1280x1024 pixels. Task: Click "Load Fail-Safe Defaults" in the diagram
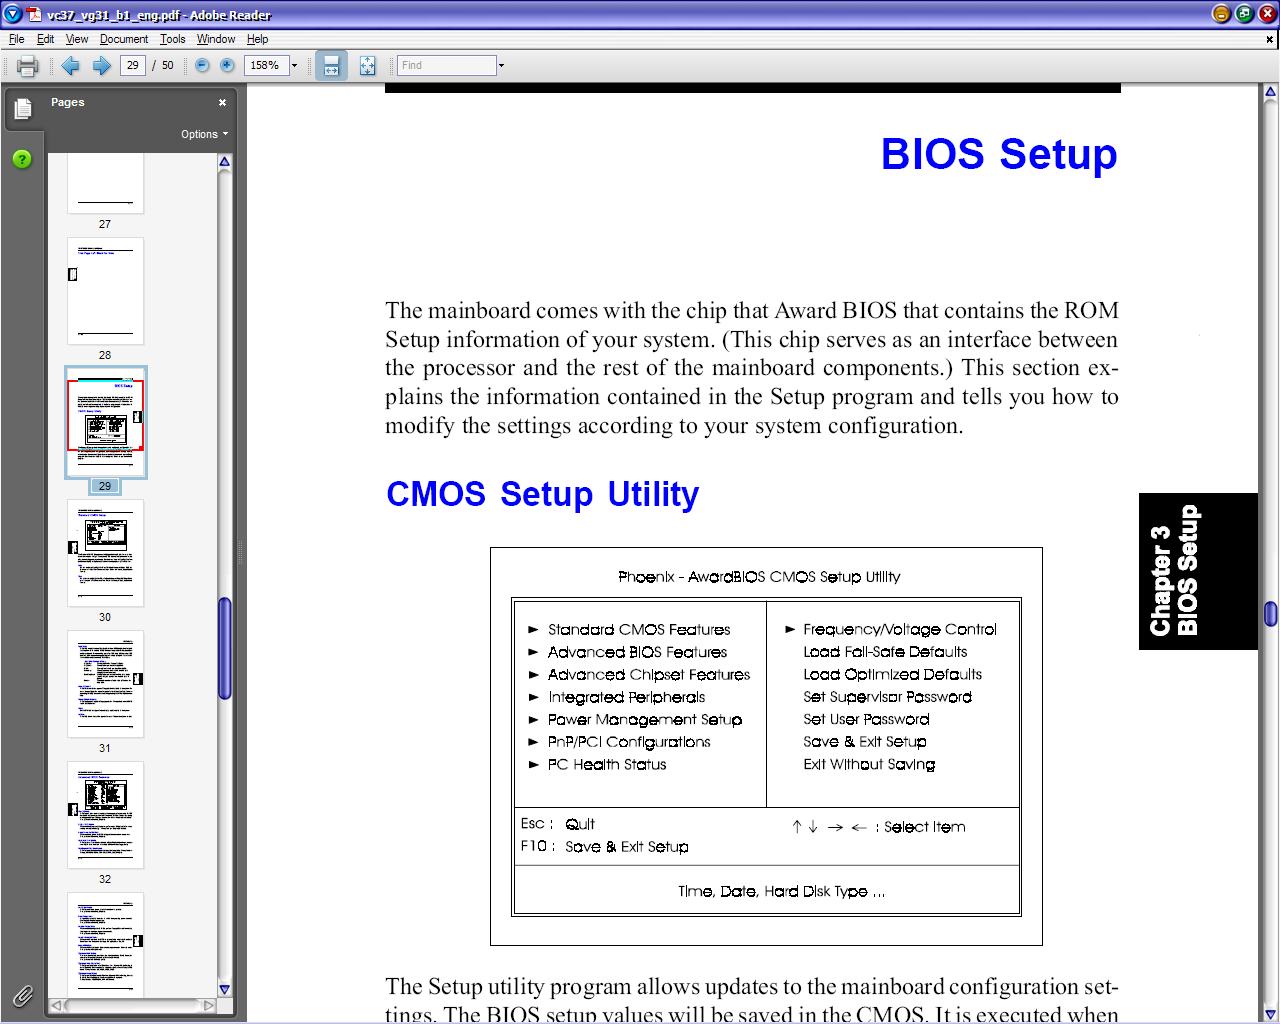click(x=885, y=652)
